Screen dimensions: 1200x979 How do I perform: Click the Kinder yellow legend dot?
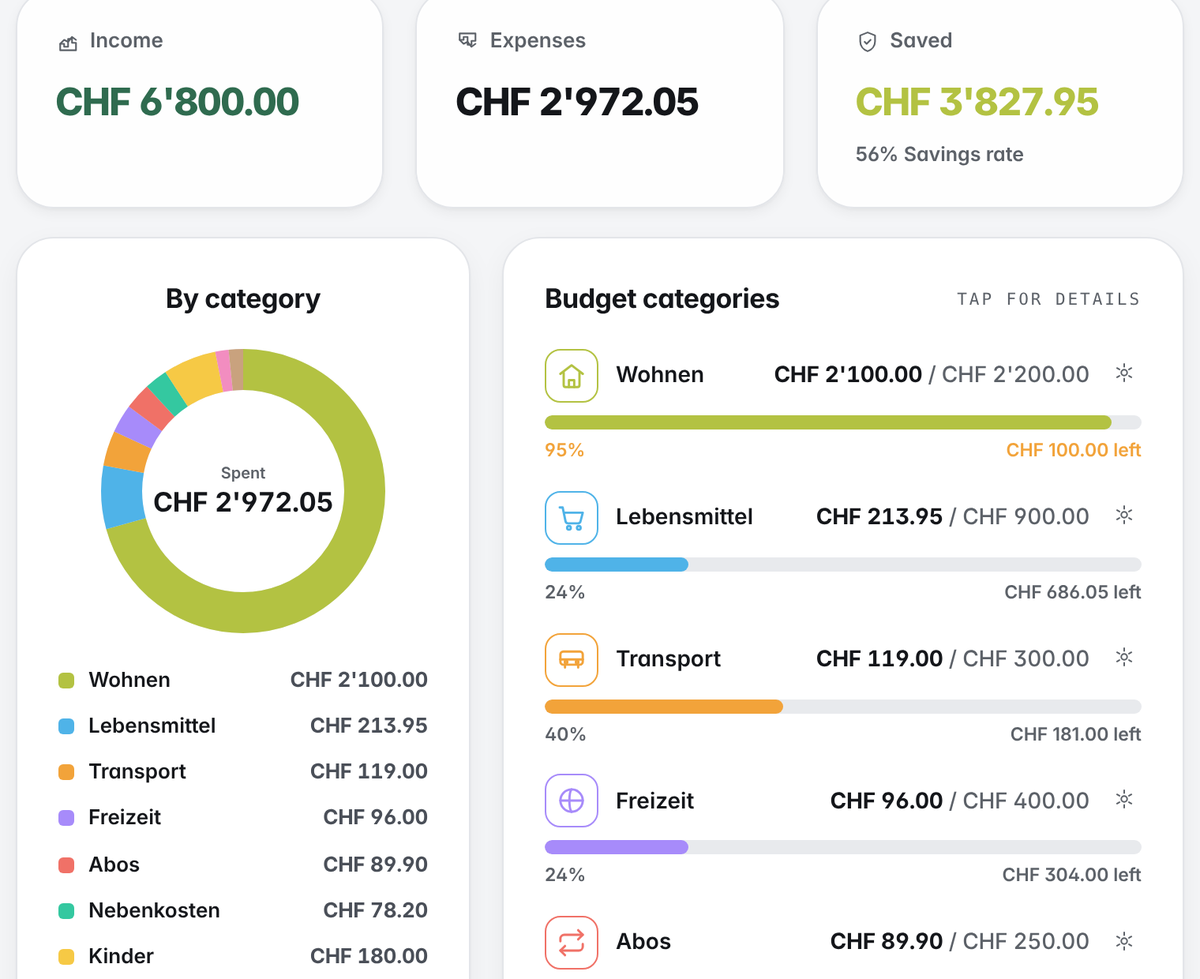pyautogui.click(x=66, y=957)
